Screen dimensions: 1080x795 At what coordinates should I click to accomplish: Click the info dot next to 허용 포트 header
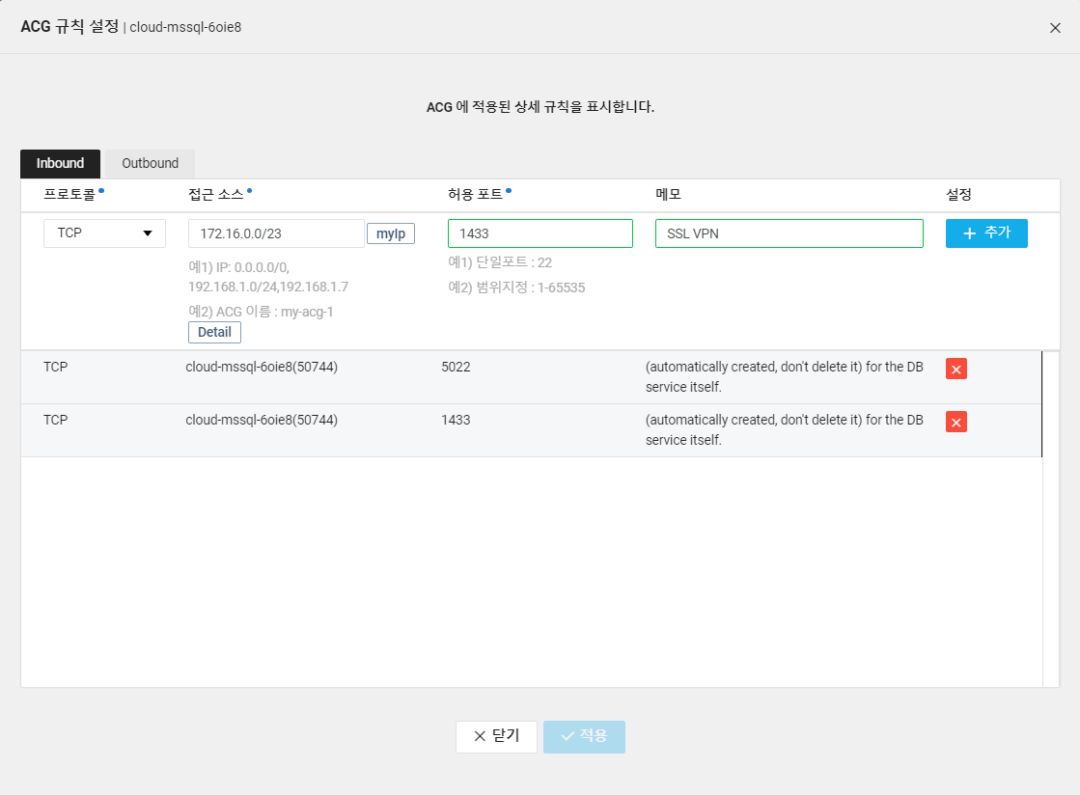point(510,190)
